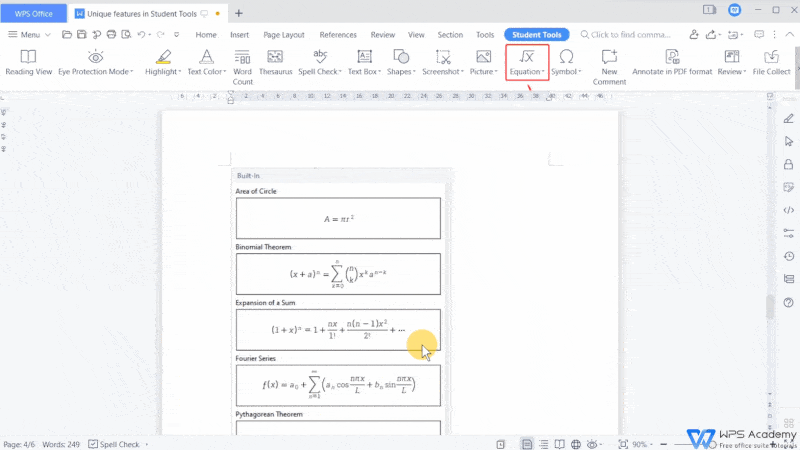Switch to Web Layout globe view
The height and width of the screenshot is (450, 800).
tap(576, 444)
